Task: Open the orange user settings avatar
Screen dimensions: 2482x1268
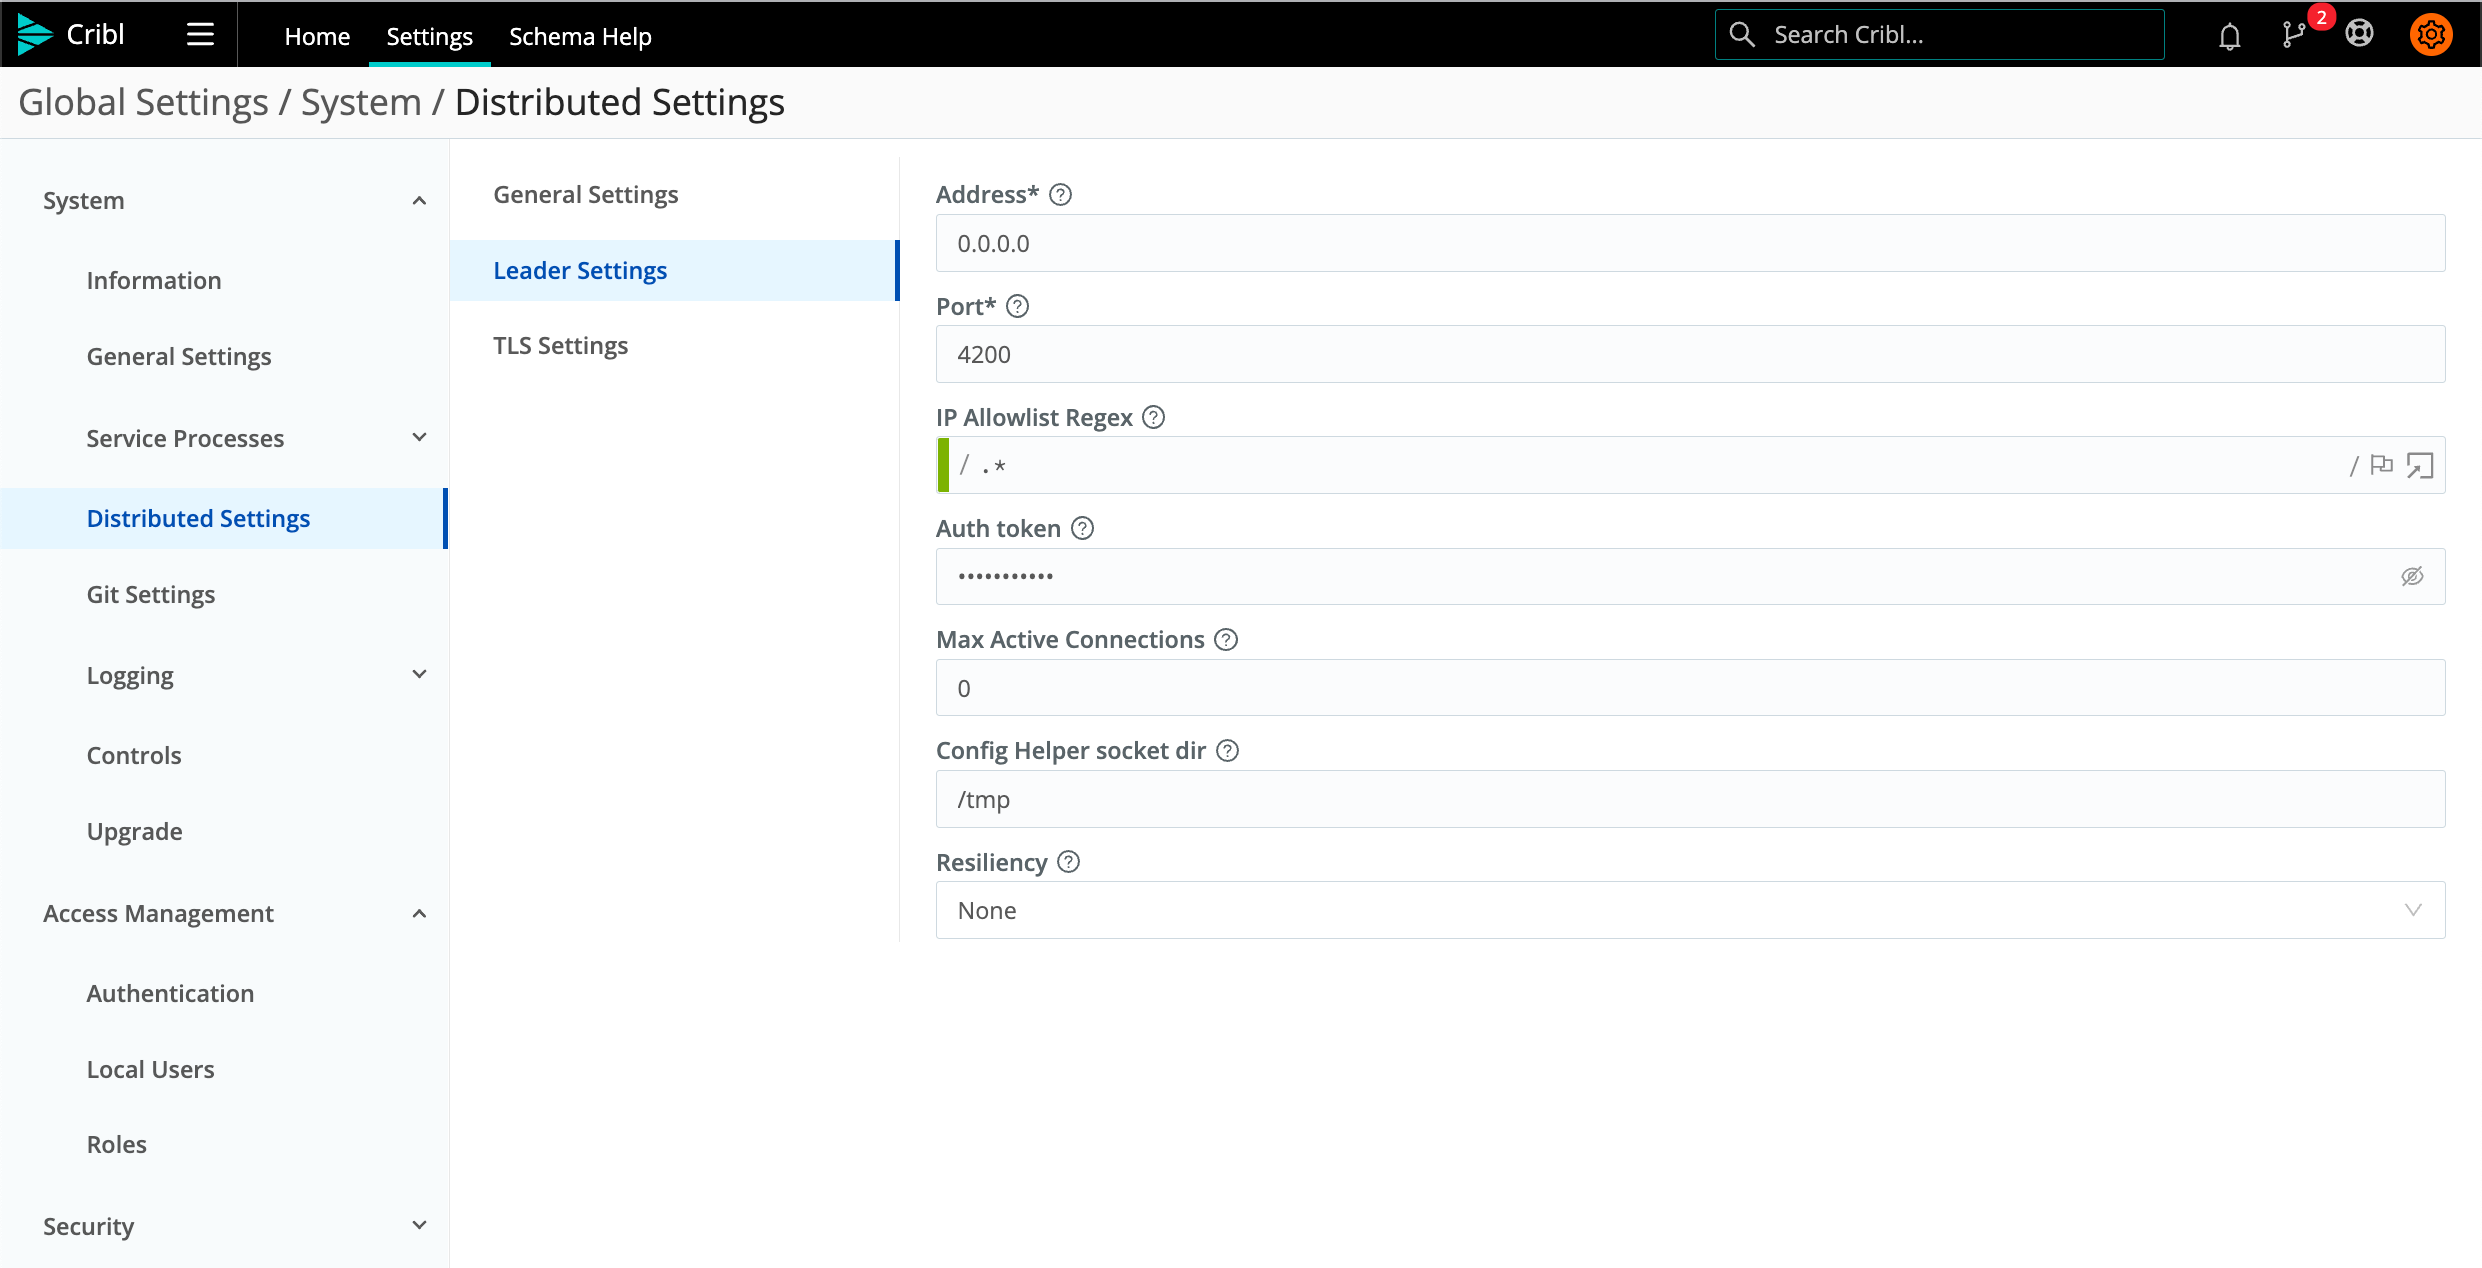Action: click(2431, 34)
